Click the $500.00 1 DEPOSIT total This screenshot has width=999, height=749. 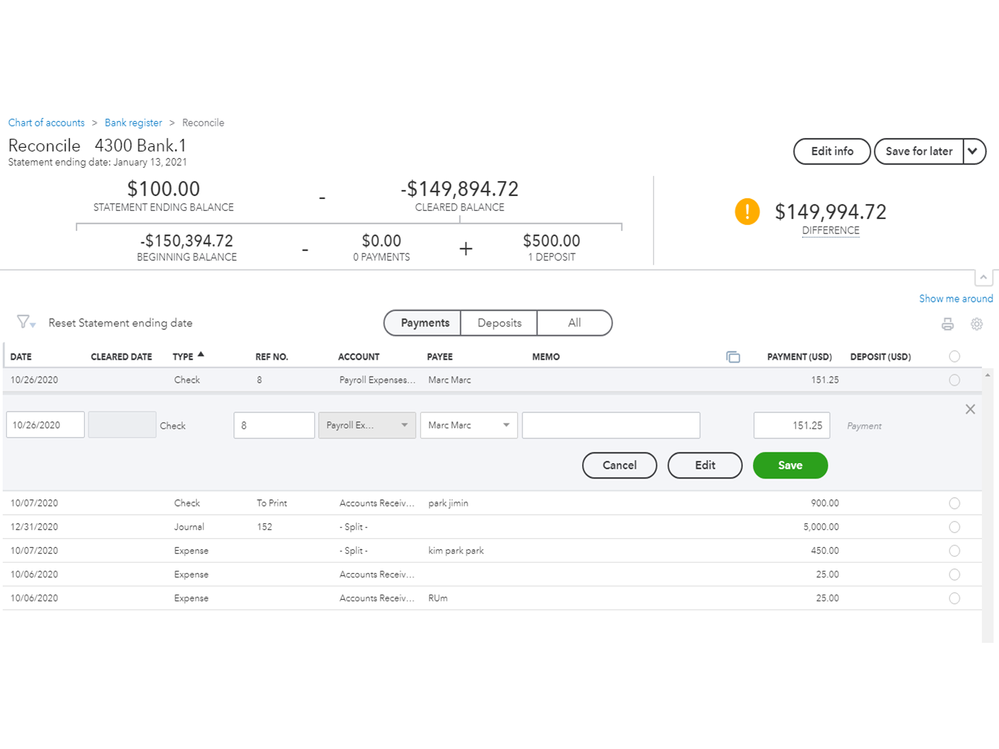pos(551,248)
